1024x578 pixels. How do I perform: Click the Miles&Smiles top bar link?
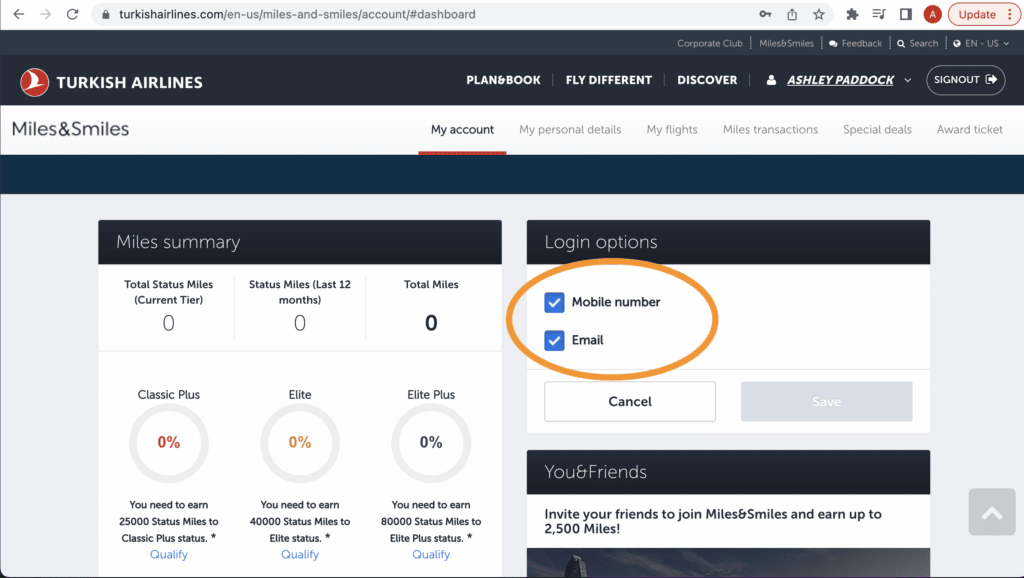[786, 44]
